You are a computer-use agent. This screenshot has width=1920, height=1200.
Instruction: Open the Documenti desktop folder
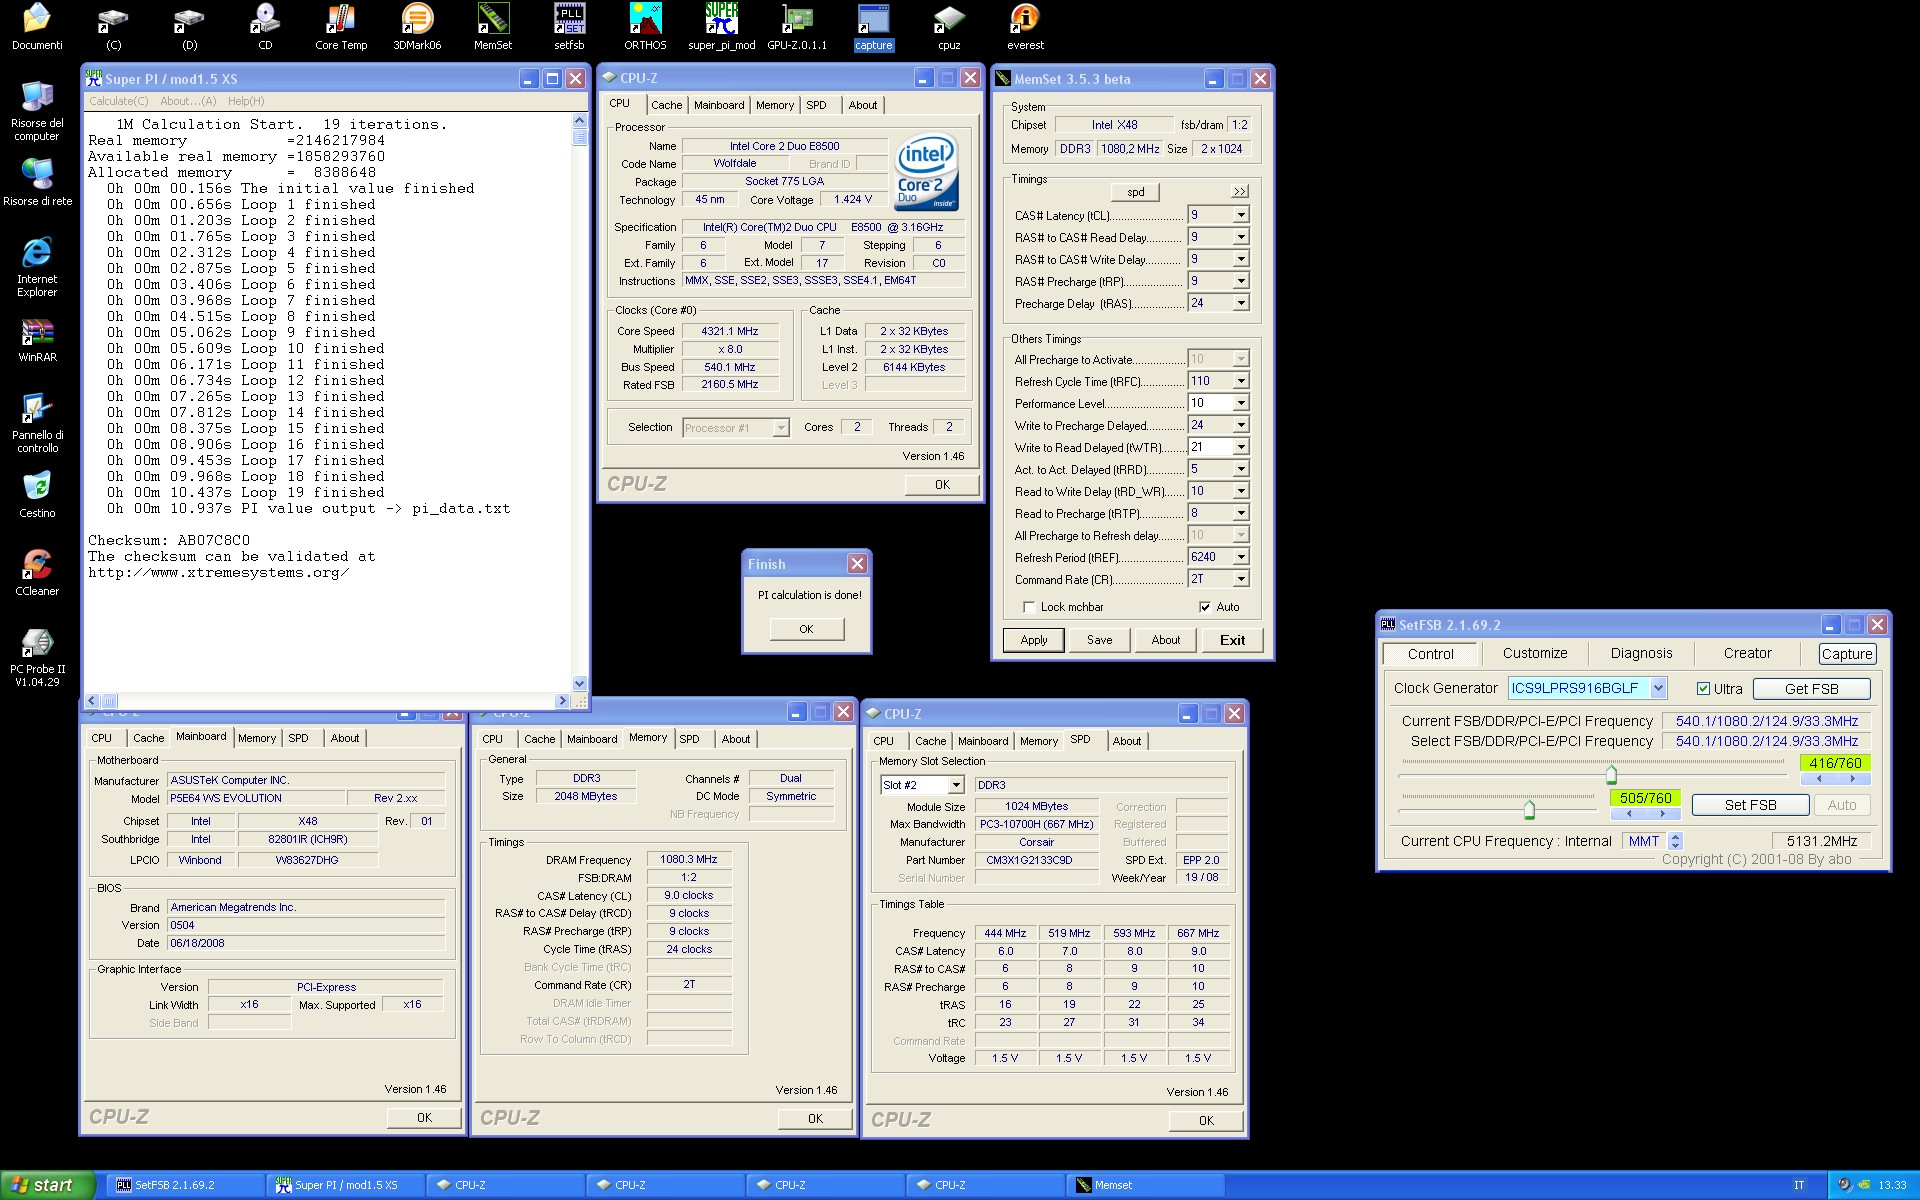coord(37,27)
